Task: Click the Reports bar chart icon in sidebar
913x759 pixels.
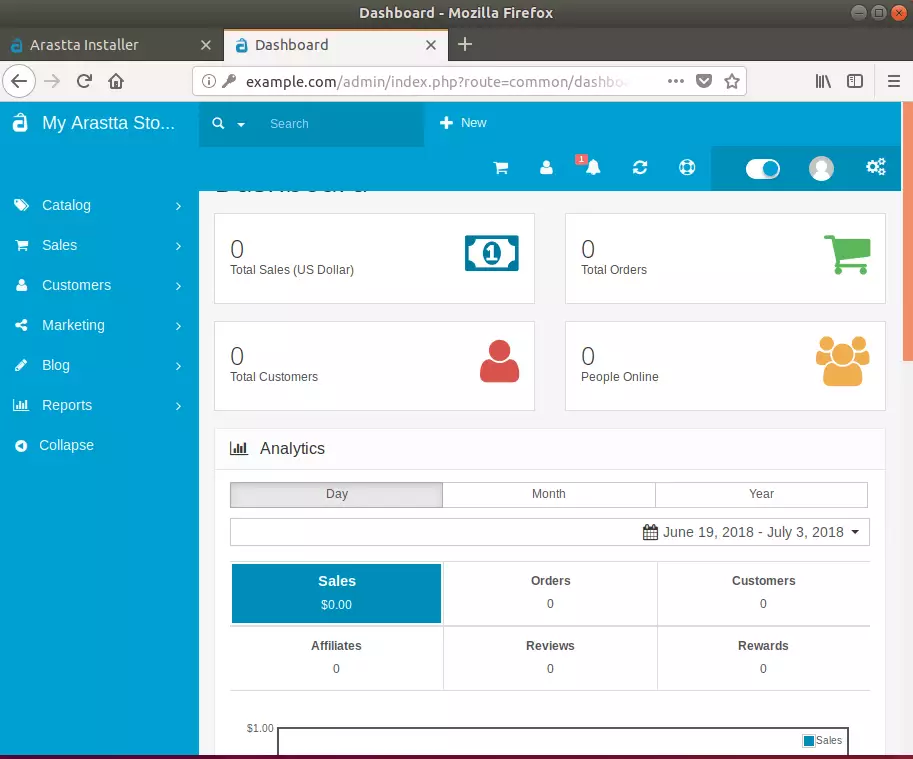Action: click(21, 405)
